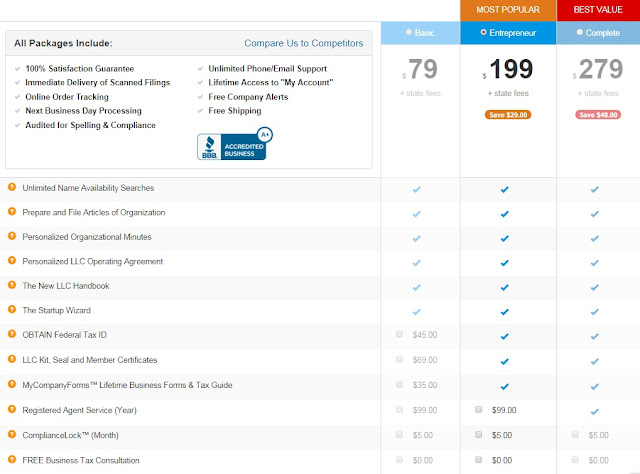Screen dimensions: 640x474
Task: Click the BBB Accredited Business badge
Action: pyautogui.click(x=235, y=145)
